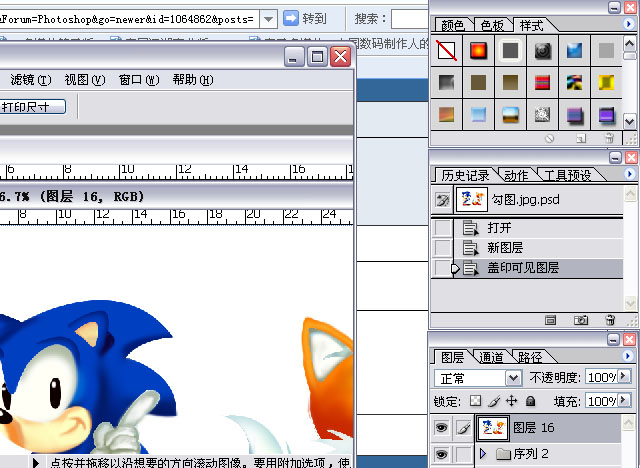Click clear style icon in Styles panel footer
This screenshot has height=468, width=640.
pyautogui.click(x=550, y=139)
